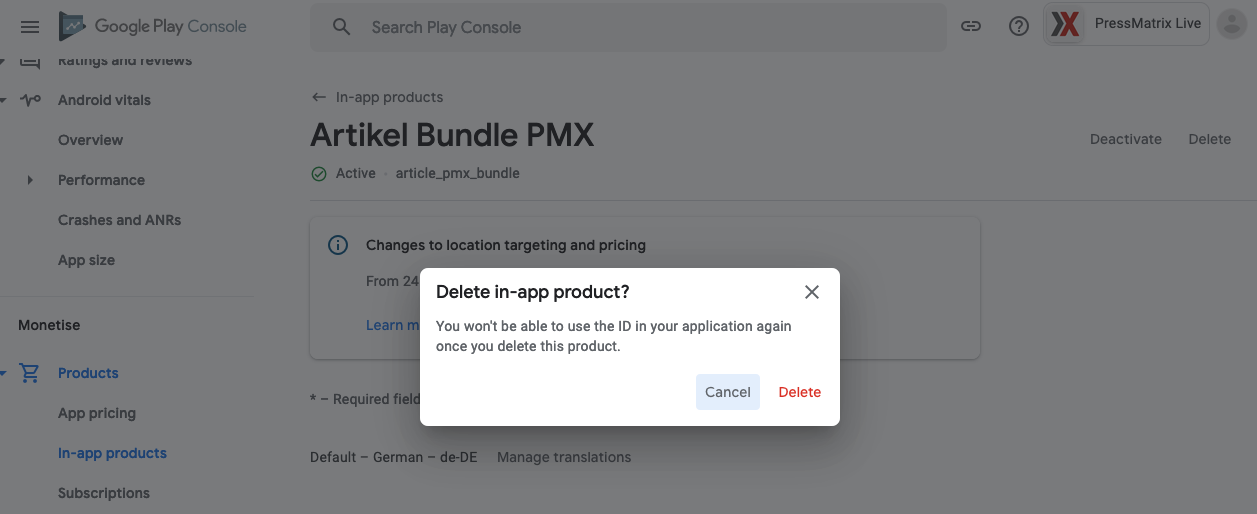Copy page link with chain icon

[x=971, y=27]
